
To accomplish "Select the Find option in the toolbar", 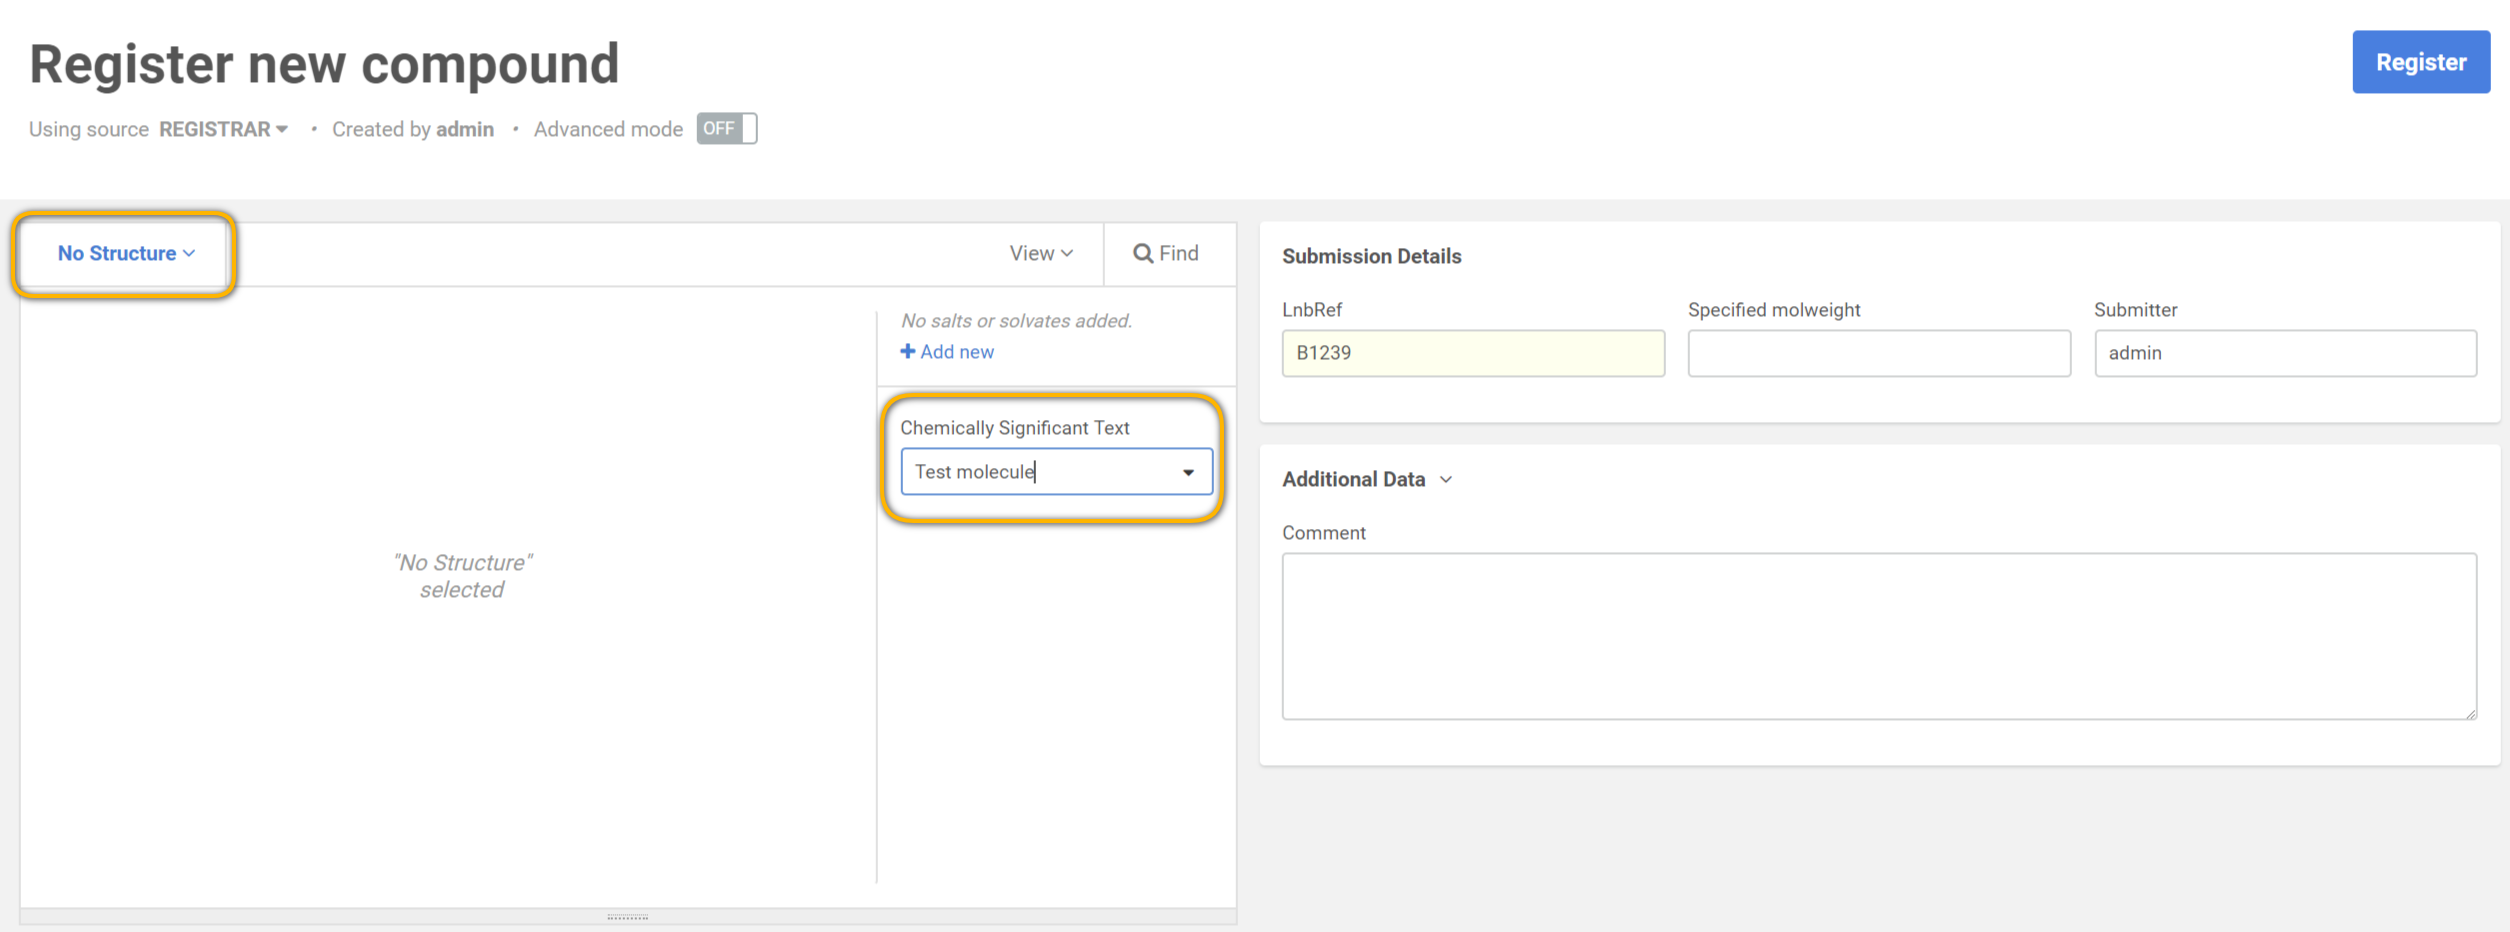I will pyautogui.click(x=1166, y=254).
